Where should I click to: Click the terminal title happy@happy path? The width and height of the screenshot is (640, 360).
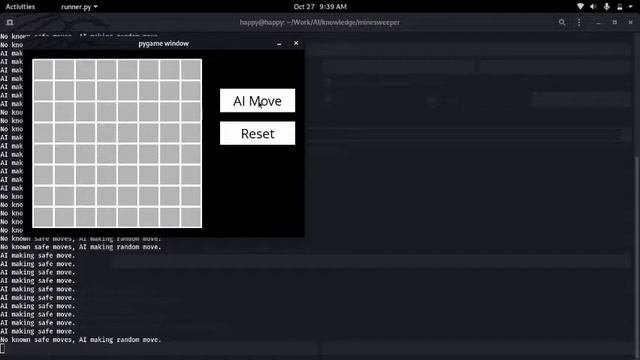tap(320, 22)
